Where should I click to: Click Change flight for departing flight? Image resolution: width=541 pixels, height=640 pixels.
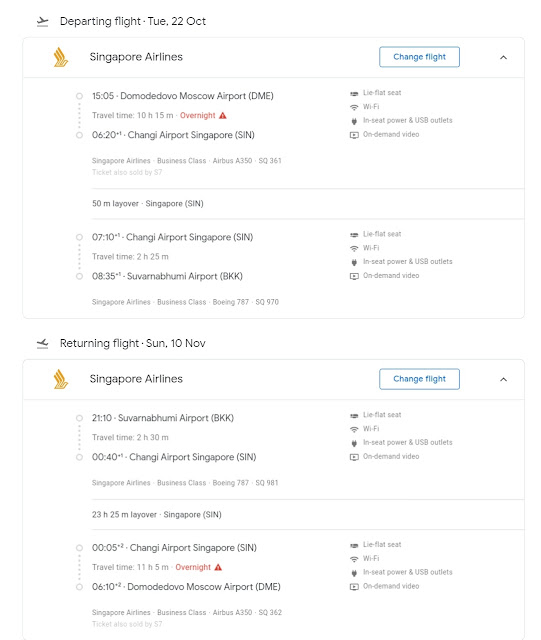419,57
